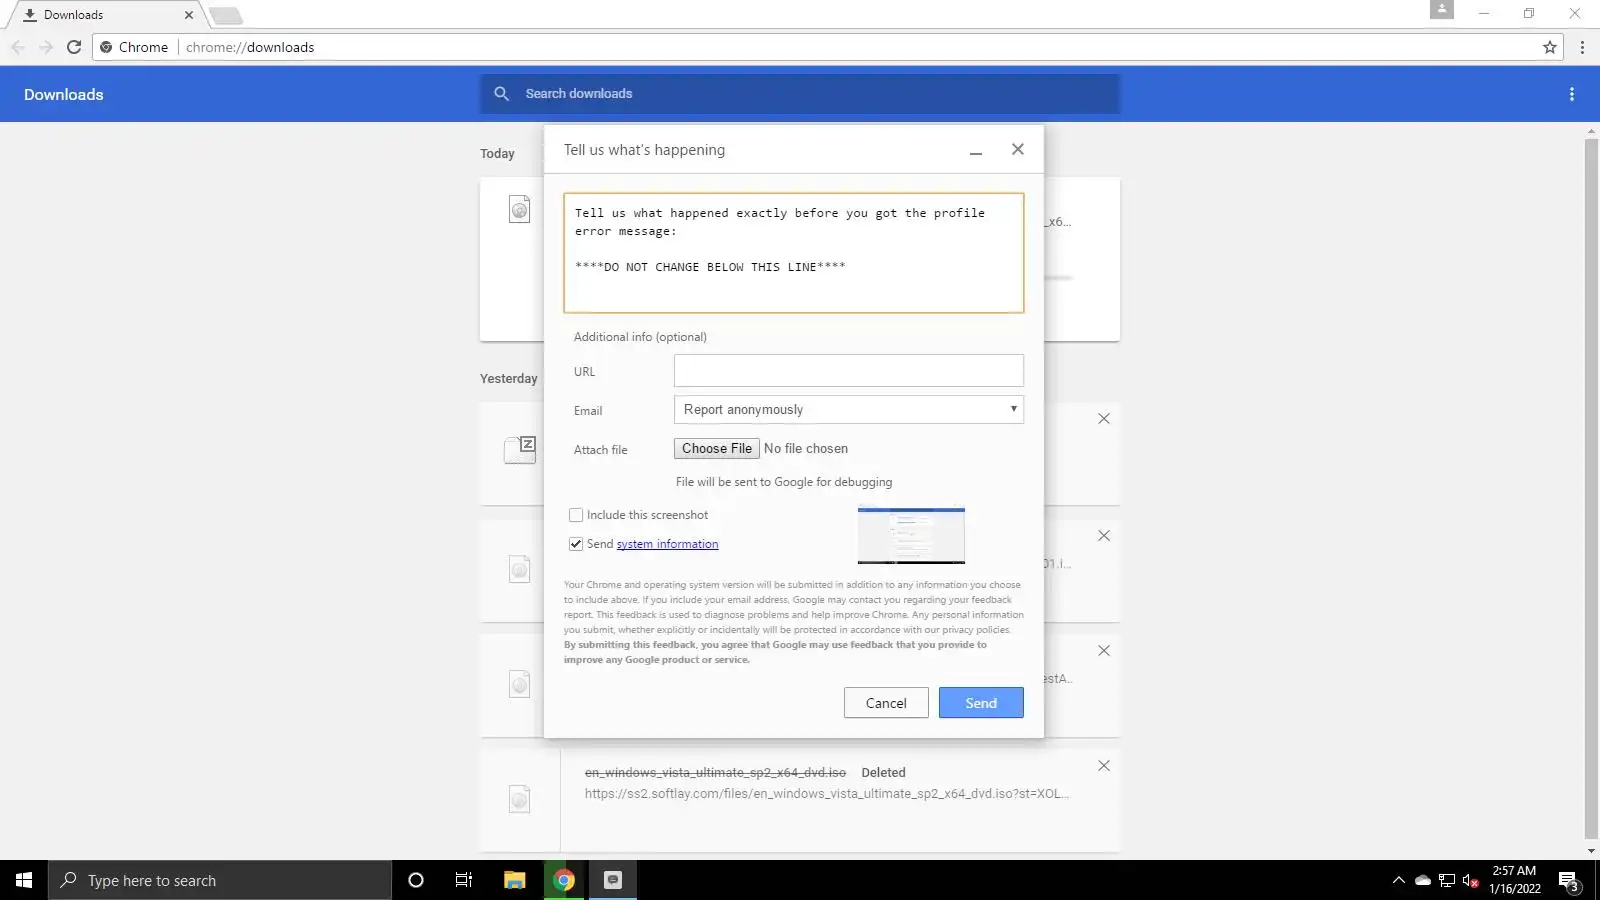Enable 'Include this screenshot' checkbox

(x=576, y=515)
